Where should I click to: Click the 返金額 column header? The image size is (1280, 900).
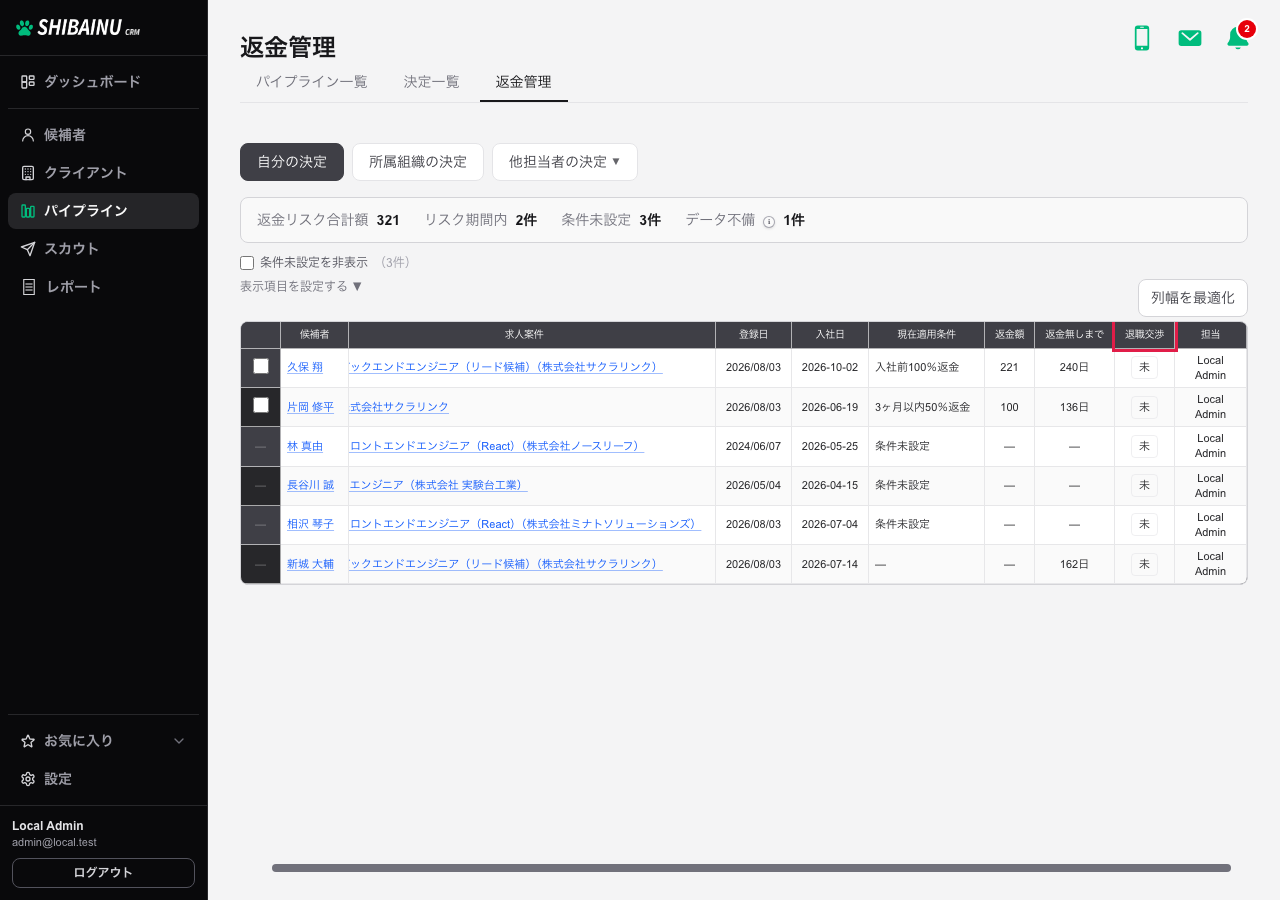pyautogui.click(x=1009, y=335)
